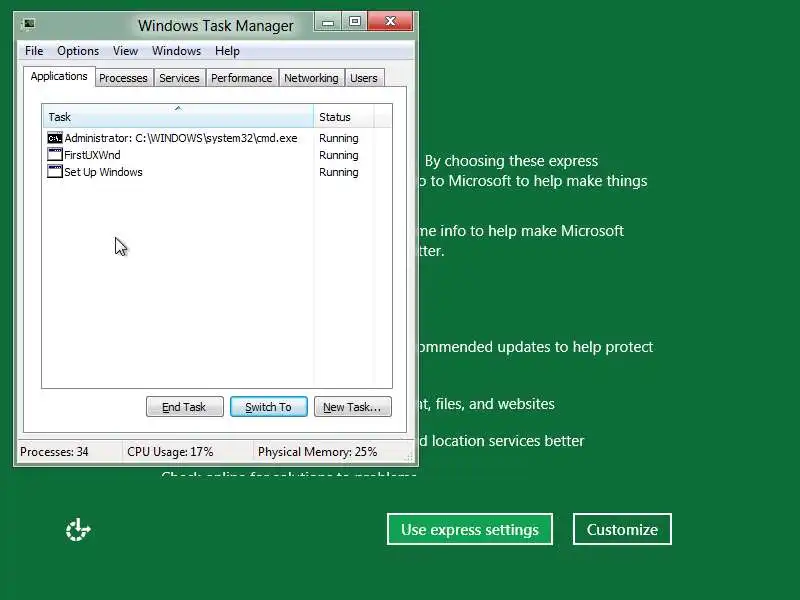Open the View menu
The height and width of the screenshot is (600, 800).
tap(126, 51)
